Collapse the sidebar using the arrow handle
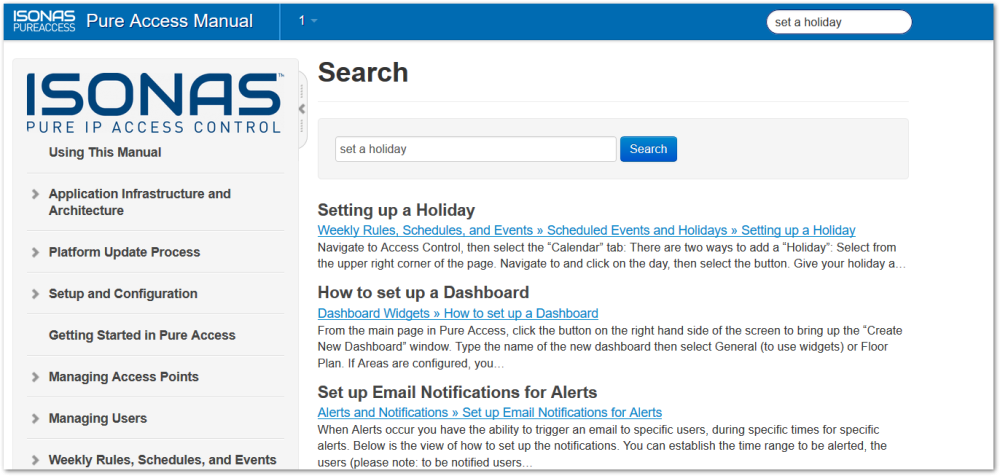Viewport: 1000px width, 476px height. (302, 108)
